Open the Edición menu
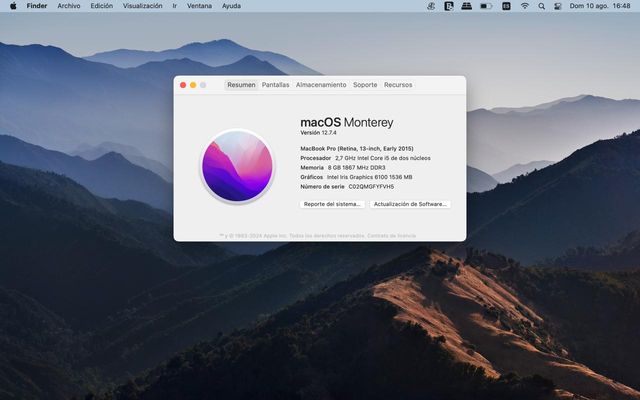This screenshot has width=640, height=400. click(x=102, y=6)
